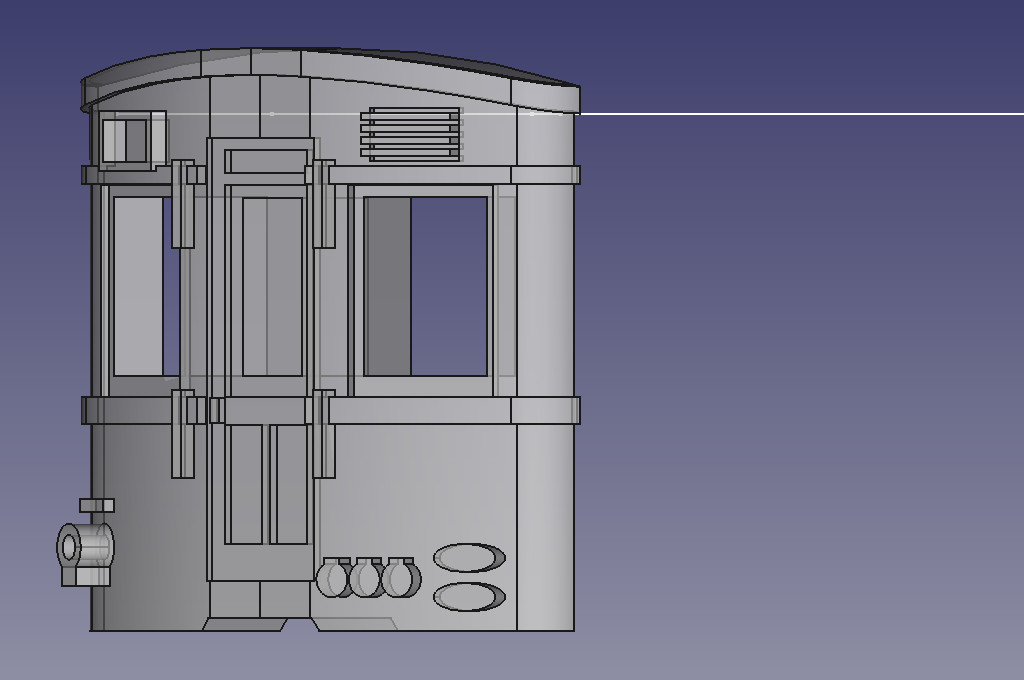Select the rightmost of the three round lamps

(400, 577)
